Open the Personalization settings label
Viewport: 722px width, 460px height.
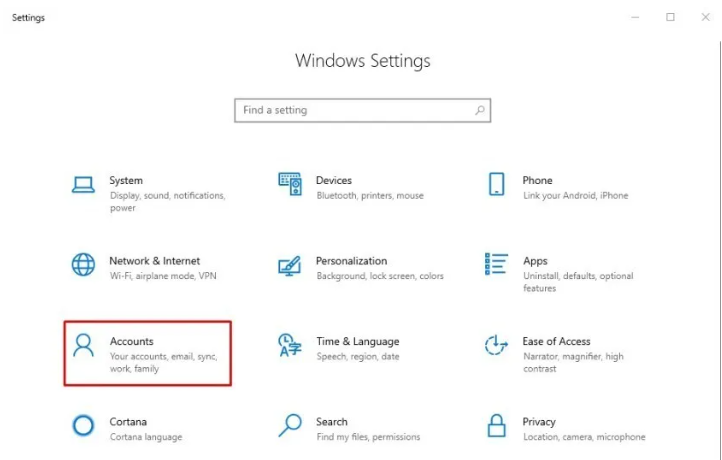351,261
